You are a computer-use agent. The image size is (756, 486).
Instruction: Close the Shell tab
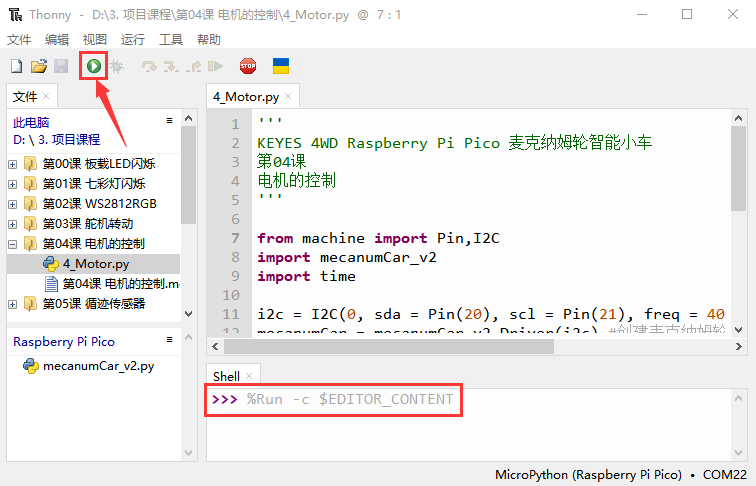[249, 376]
